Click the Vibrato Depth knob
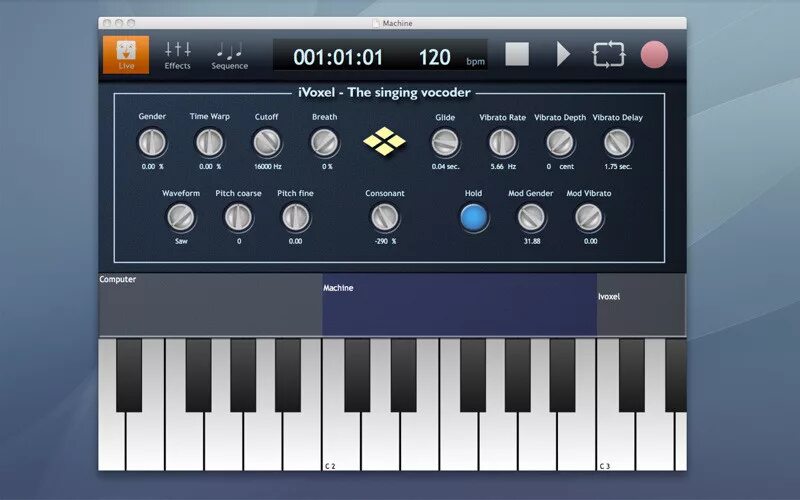 (560, 142)
